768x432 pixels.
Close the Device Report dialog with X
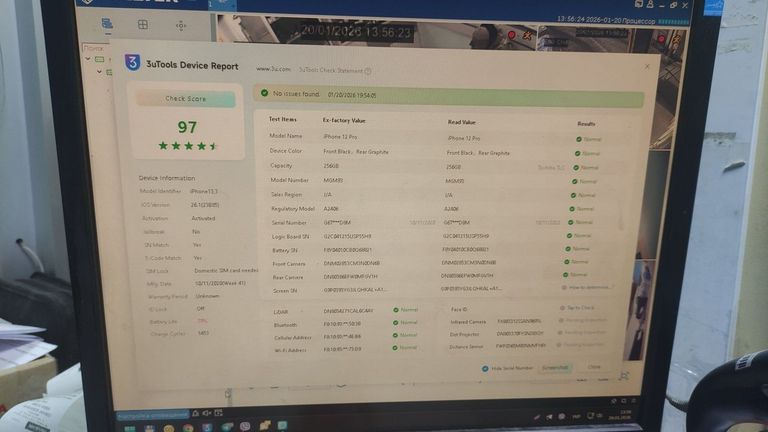pos(647,66)
